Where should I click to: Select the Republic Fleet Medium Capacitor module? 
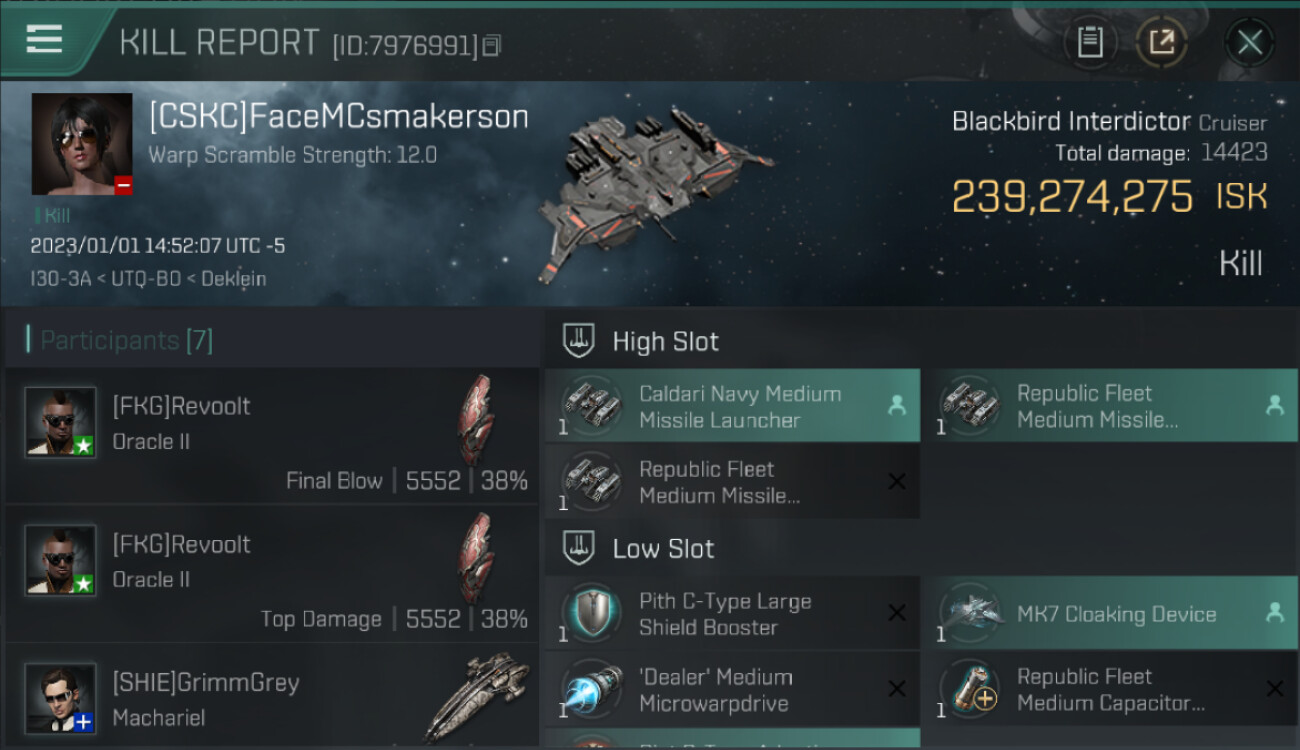point(1110,690)
